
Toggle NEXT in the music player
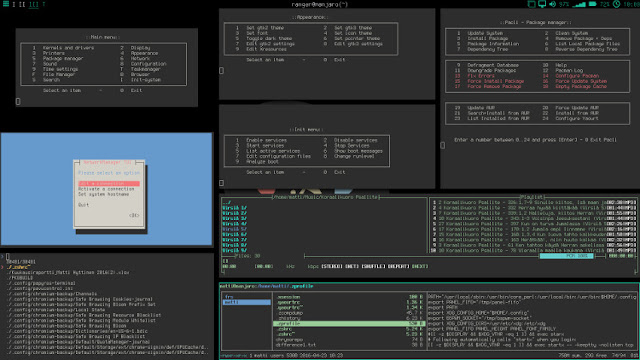tap(420, 266)
